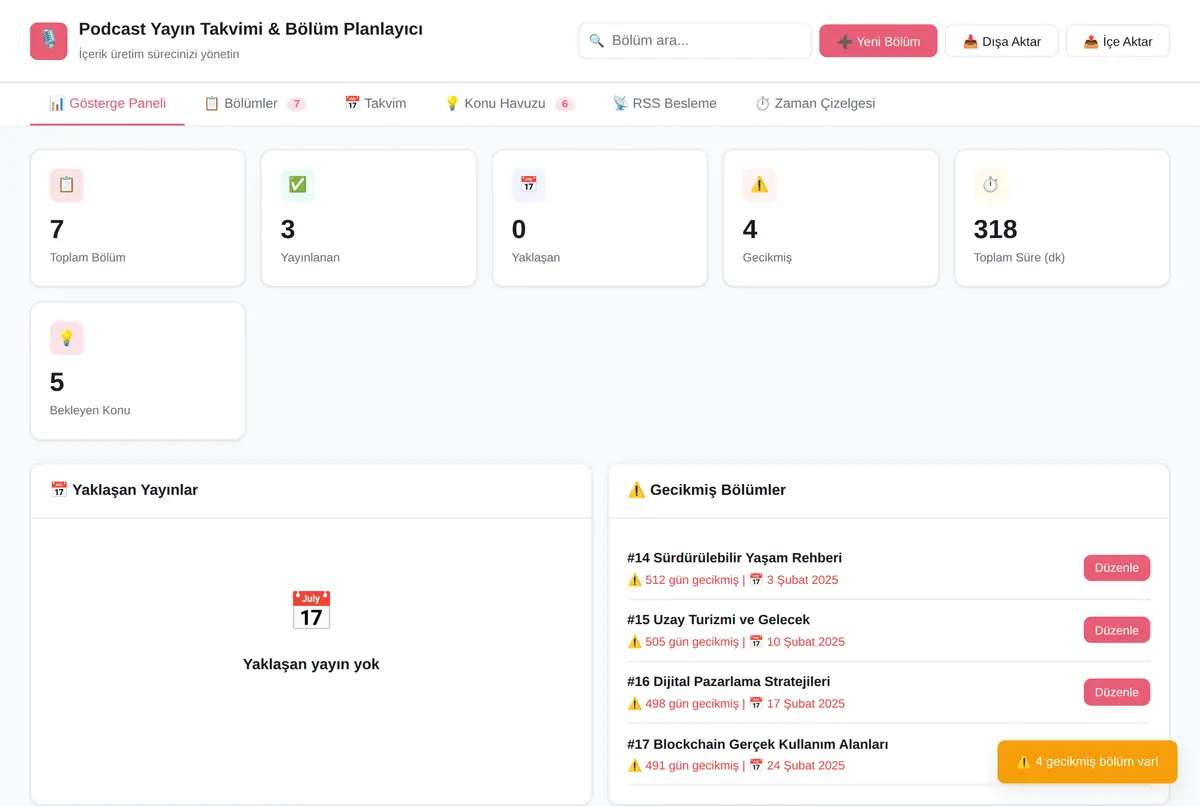
Task: Select the RSS Besleme tab
Action: point(665,103)
